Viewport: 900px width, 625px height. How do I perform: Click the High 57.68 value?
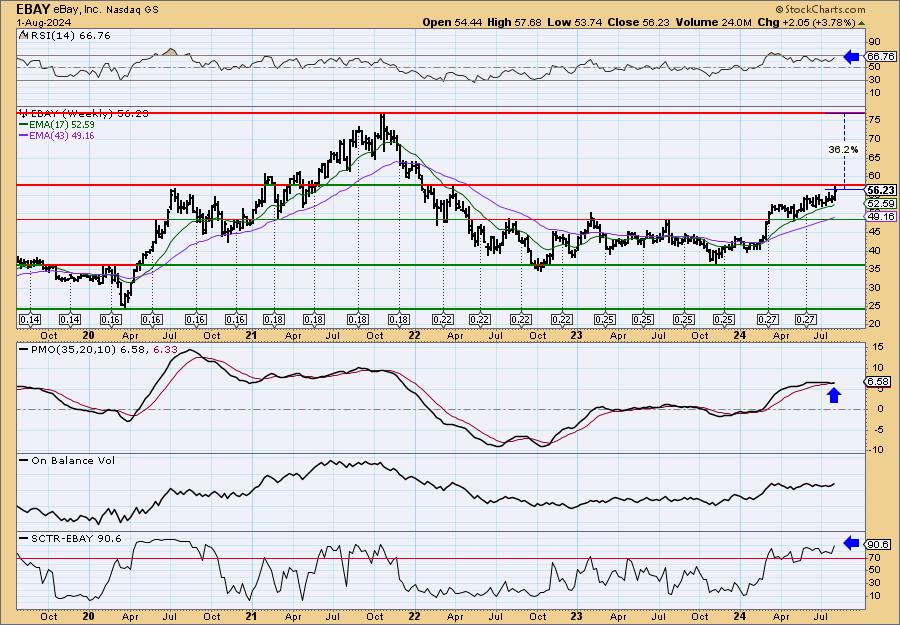click(x=514, y=22)
